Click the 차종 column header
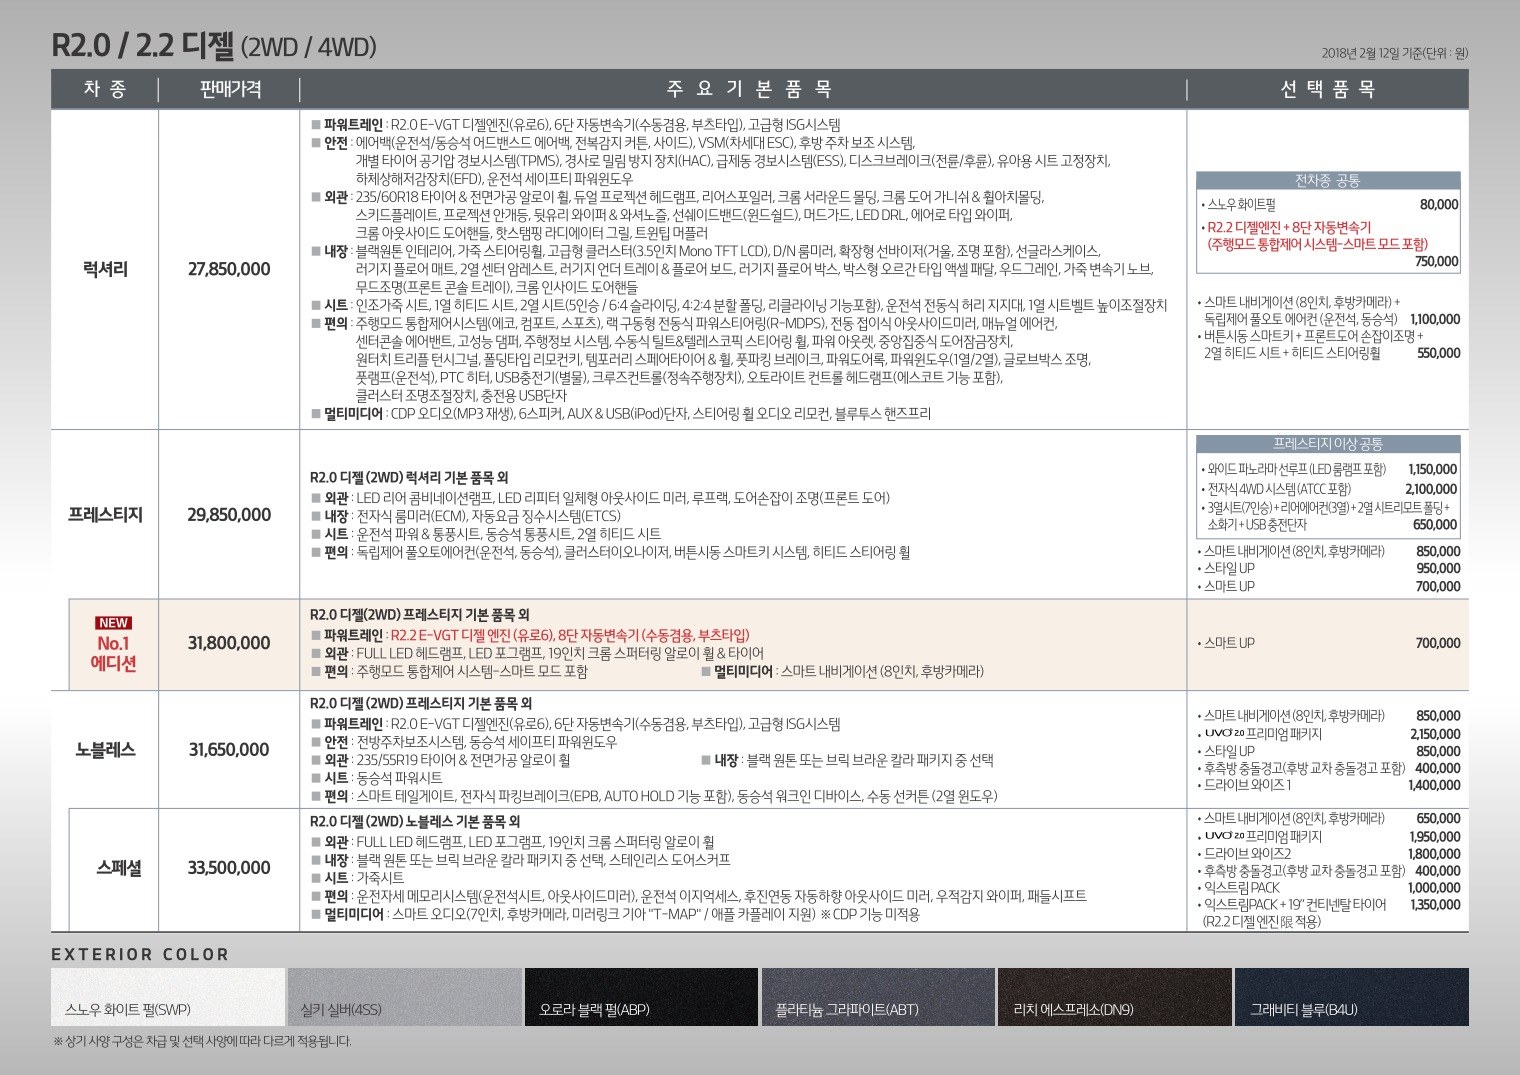Viewport: 1520px width, 1075px height. tap(105, 90)
